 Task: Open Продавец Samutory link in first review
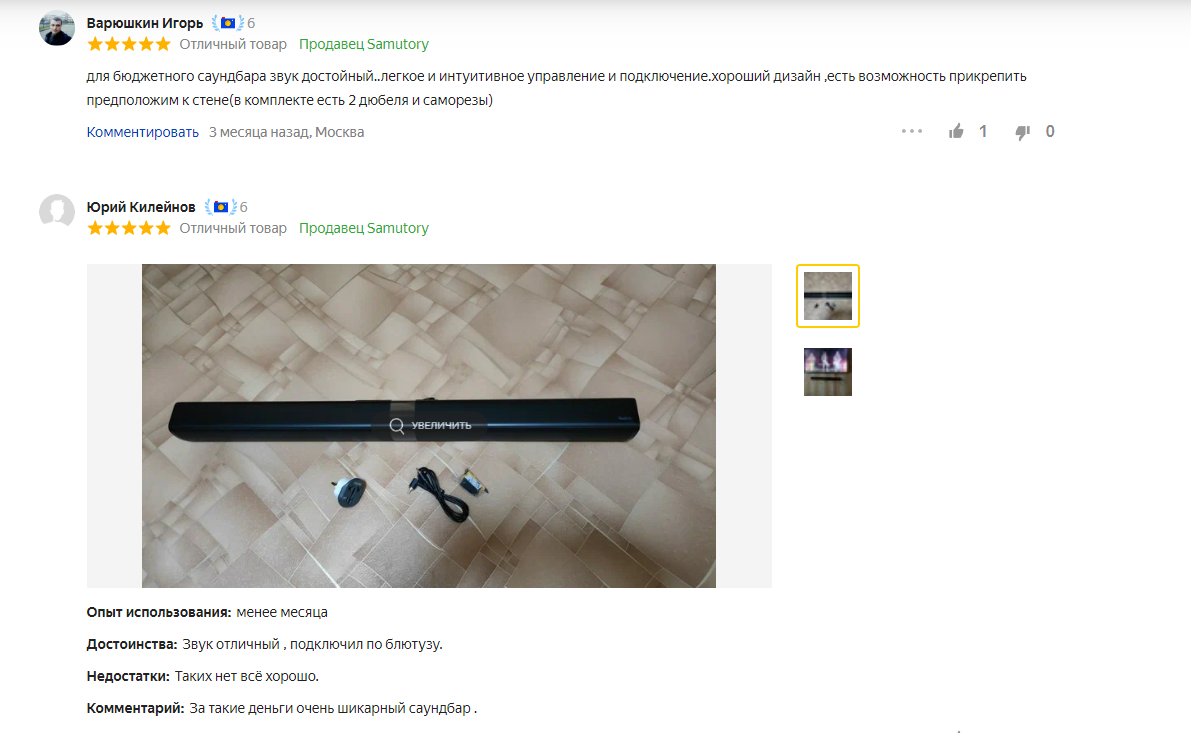364,44
